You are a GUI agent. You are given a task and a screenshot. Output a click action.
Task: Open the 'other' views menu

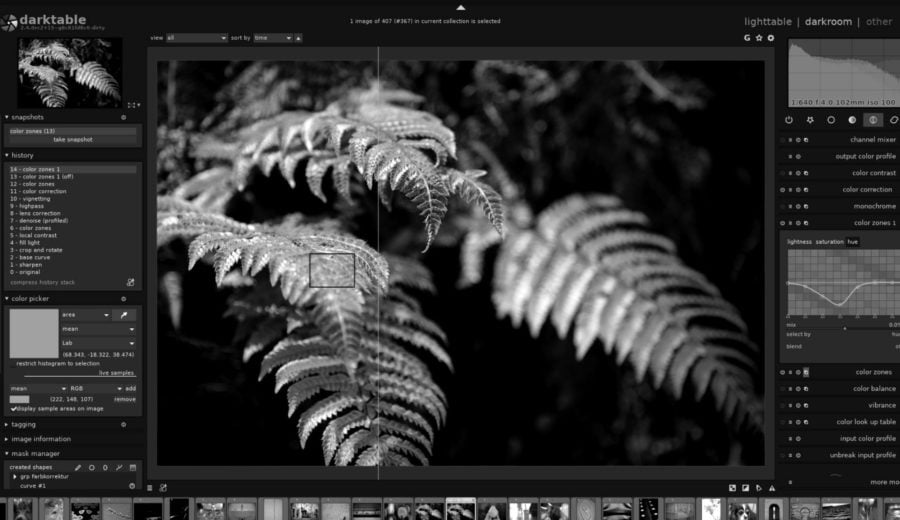879,22
